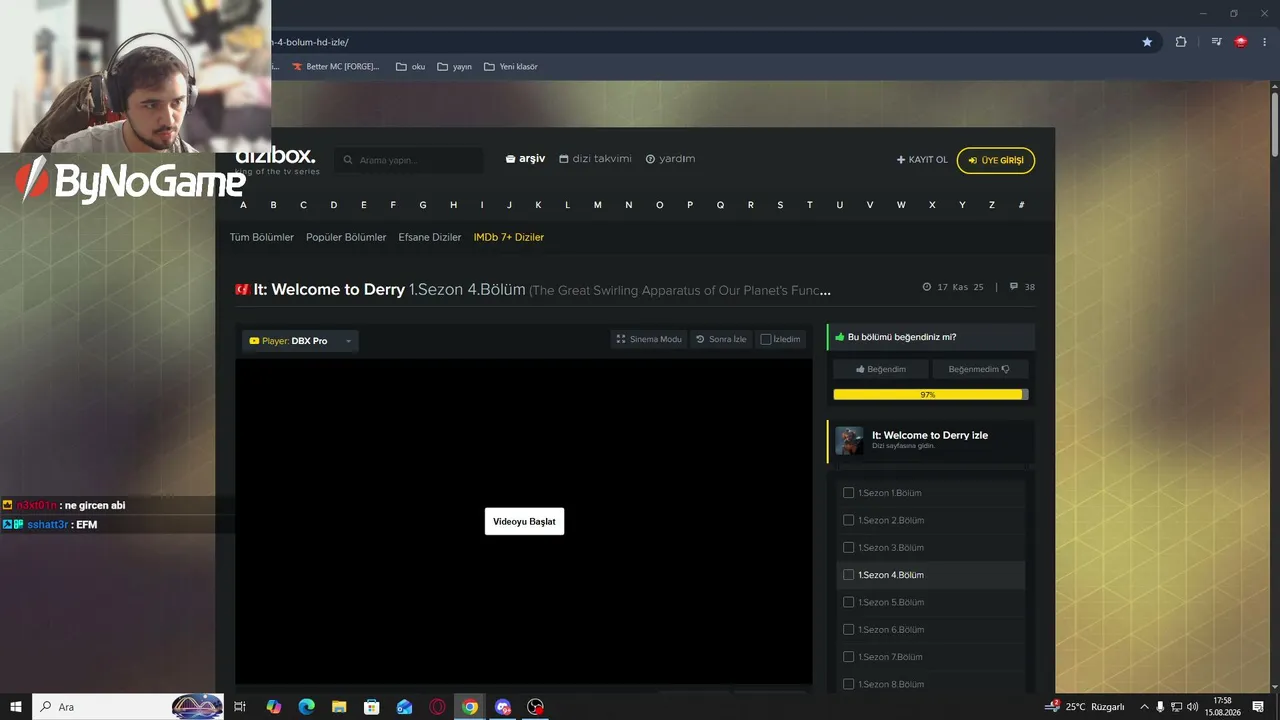Viewport: 1280px width, 720px height.
Task: Click the 97% rating bar
Action: pyautogui.click(x=930, y=395)
